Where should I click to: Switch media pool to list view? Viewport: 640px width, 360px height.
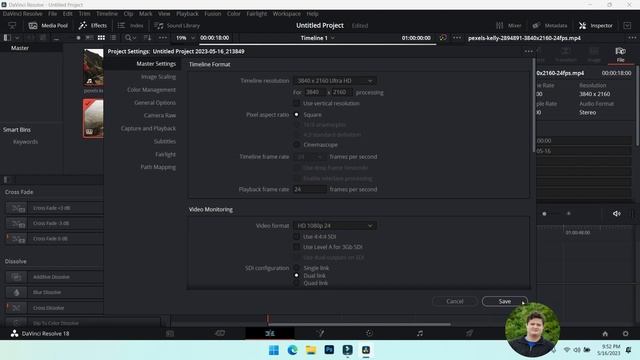click(x=113, y=38)
